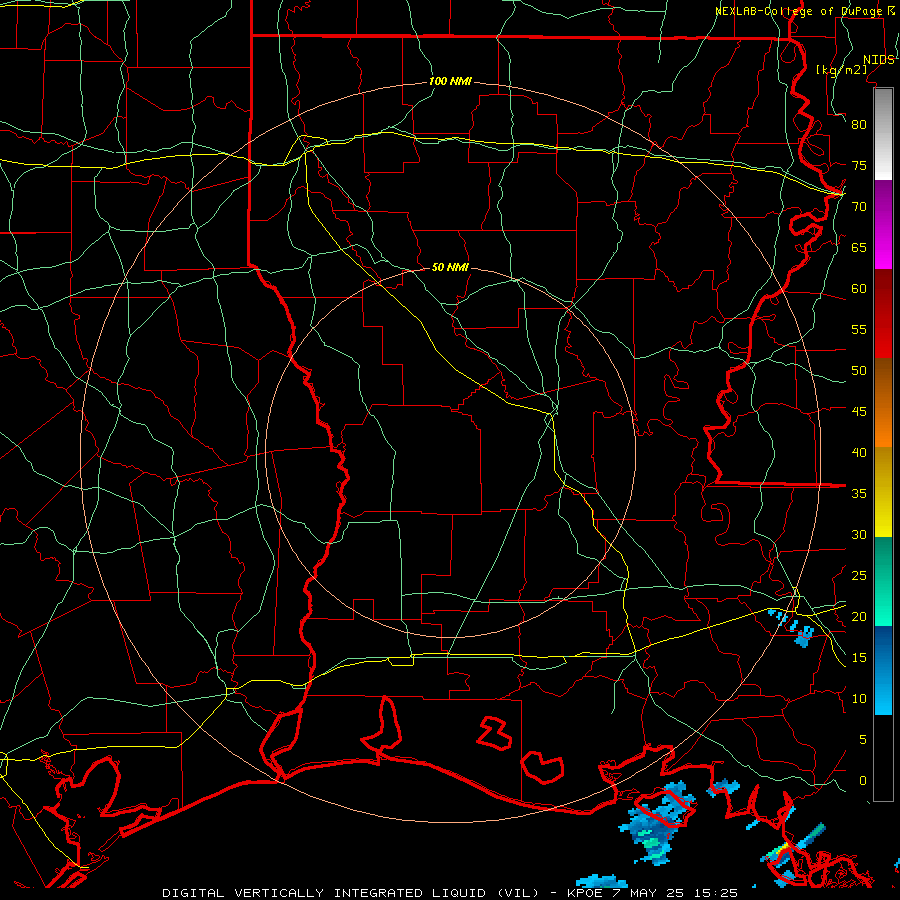Click the "5" value on the VIL scale
The width and height of the screenshot is (900, 900).
pyautogui.click(x=863, y=740)
